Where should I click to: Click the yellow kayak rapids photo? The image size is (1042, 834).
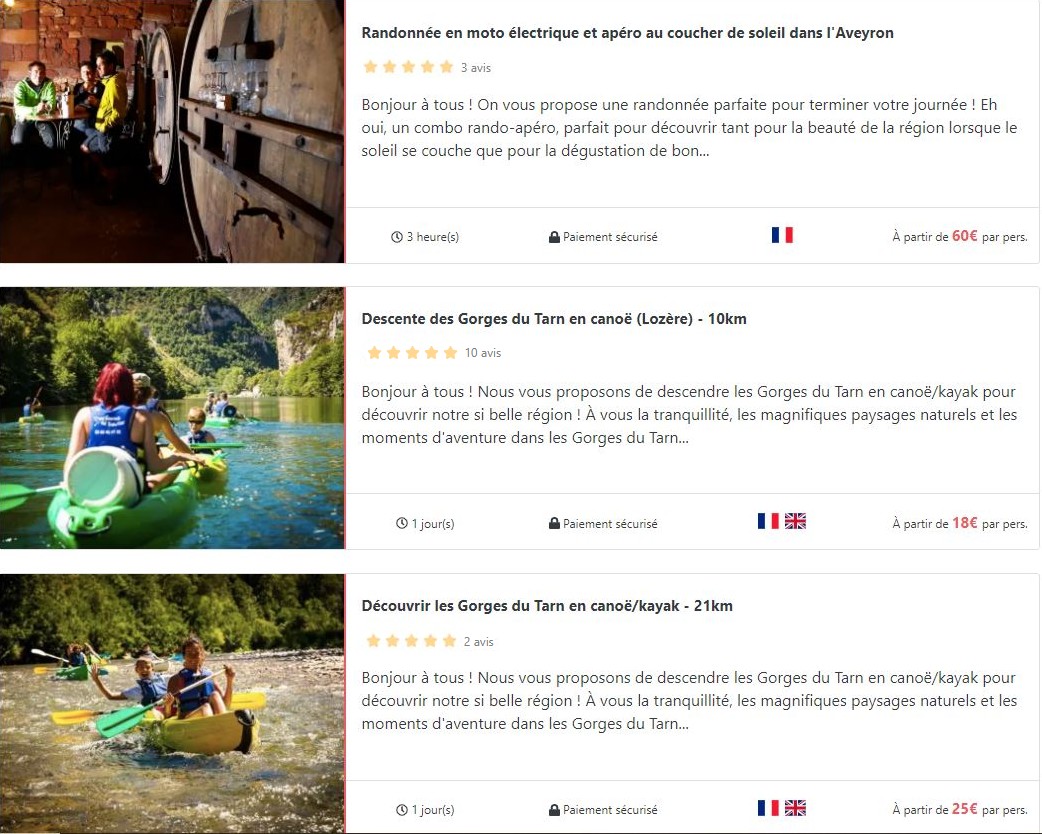pyautogui.click(x=172, y=703)
